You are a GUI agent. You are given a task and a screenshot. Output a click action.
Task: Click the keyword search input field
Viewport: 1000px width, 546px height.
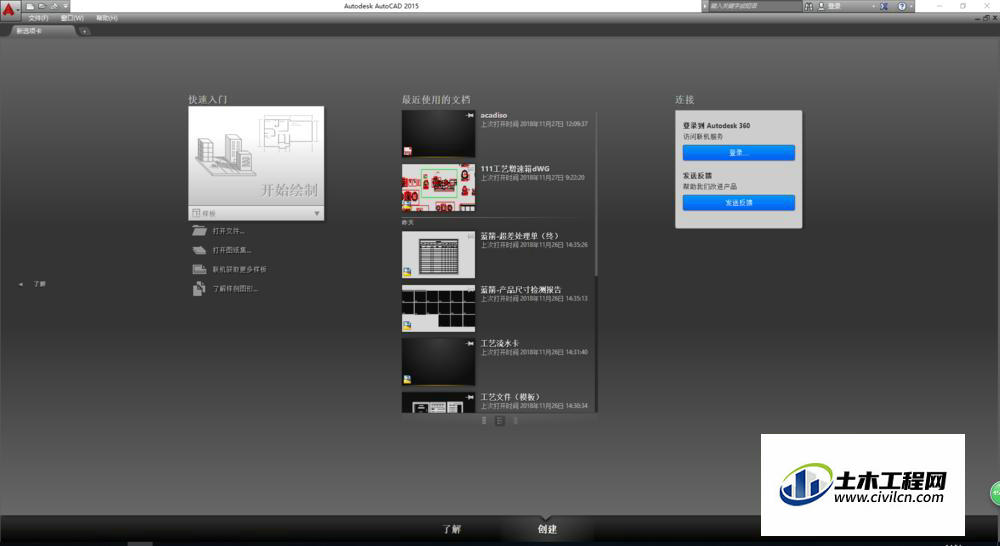point(754,6)
